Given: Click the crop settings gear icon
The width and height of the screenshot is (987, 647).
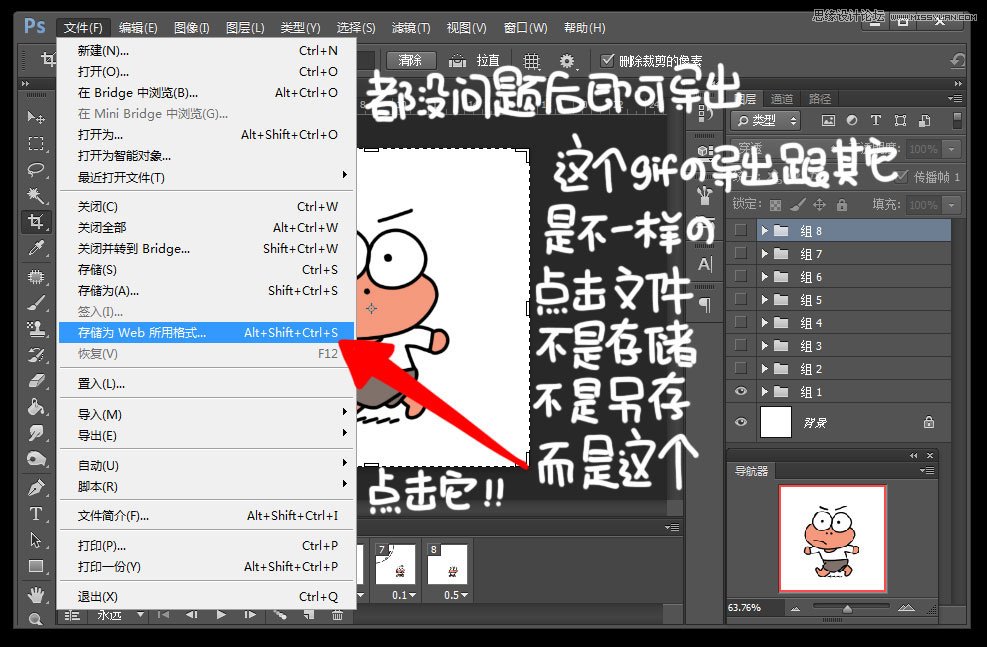Looking at the screenshot, I should click(567, 61).
